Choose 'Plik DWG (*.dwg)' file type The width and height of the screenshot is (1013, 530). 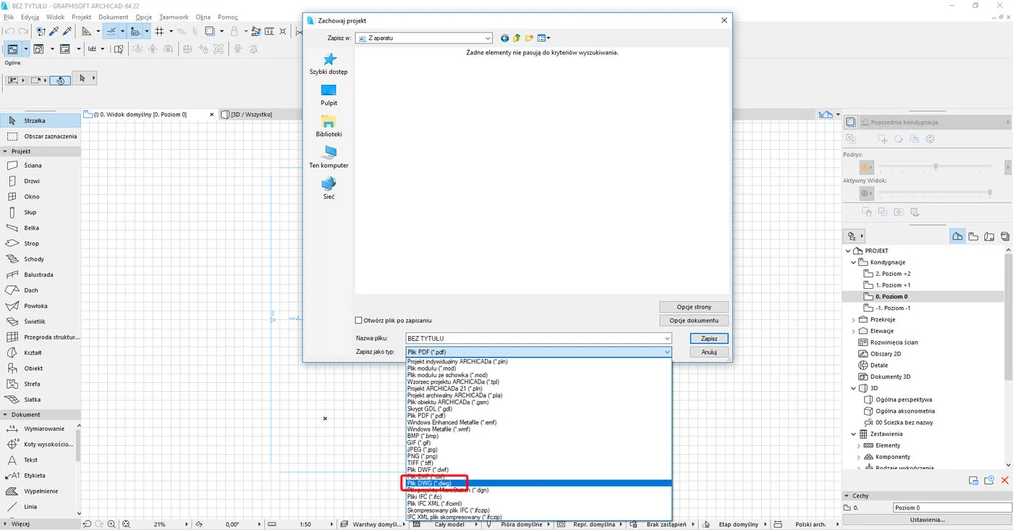539,483
